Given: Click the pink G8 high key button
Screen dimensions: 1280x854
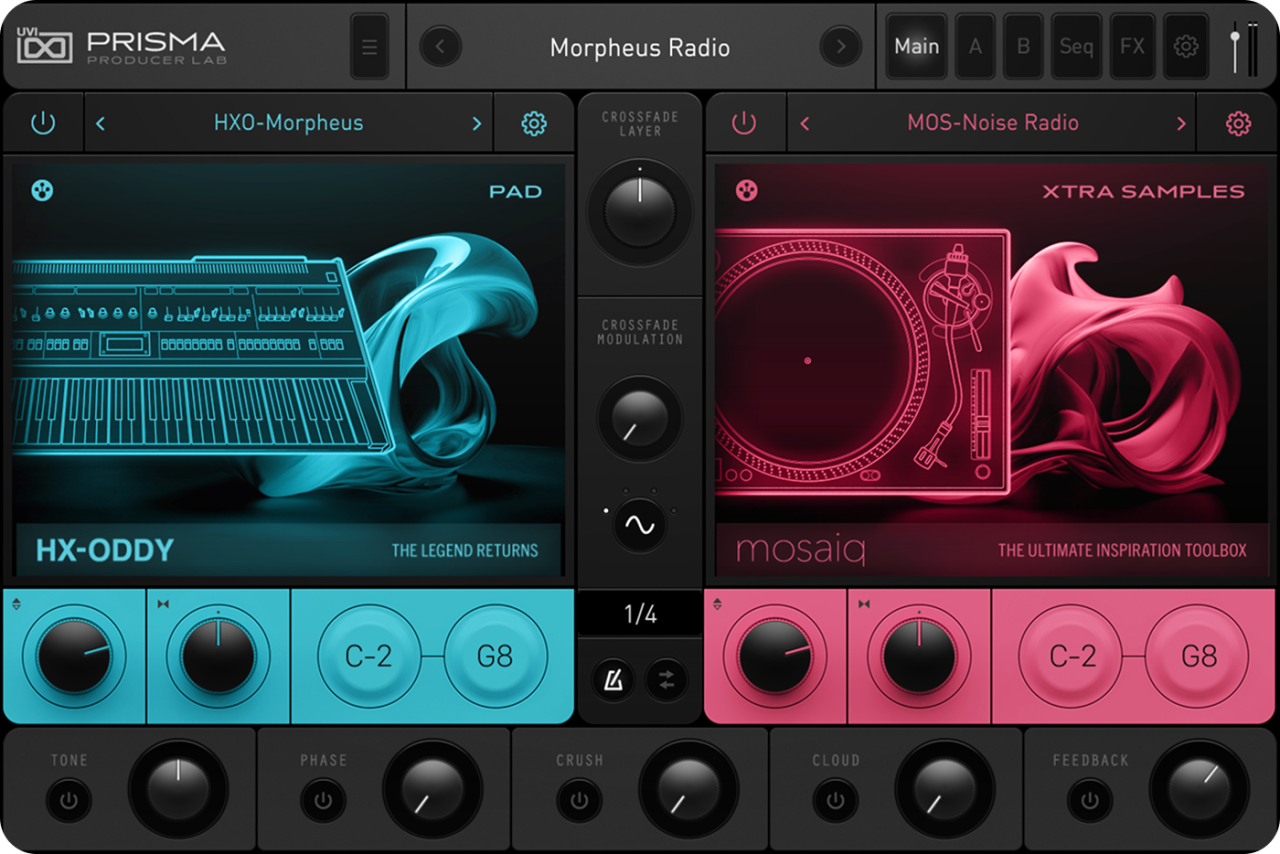Looking at the screenshot, I should [1198, 656].
